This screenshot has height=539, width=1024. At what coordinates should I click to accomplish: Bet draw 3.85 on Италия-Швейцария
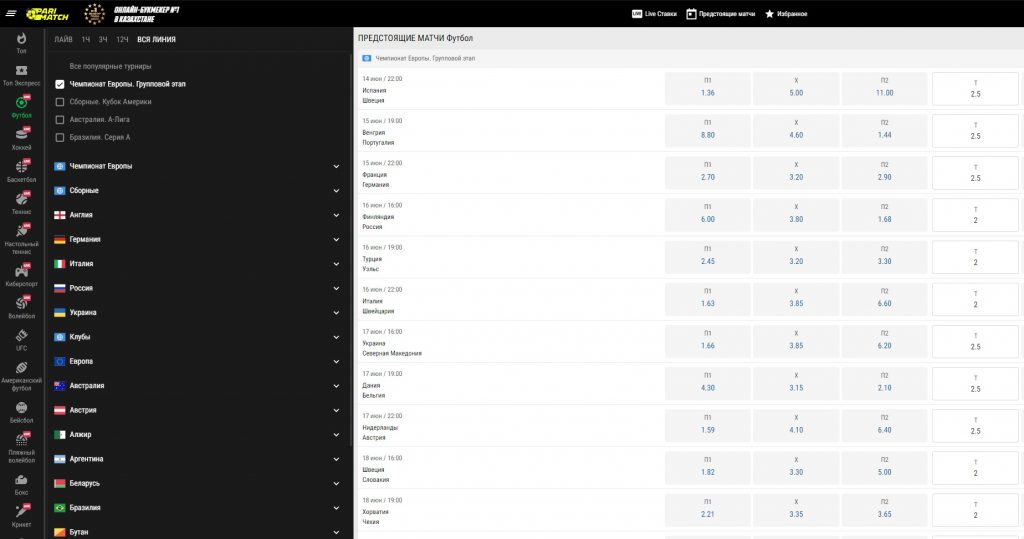[795, 299]
